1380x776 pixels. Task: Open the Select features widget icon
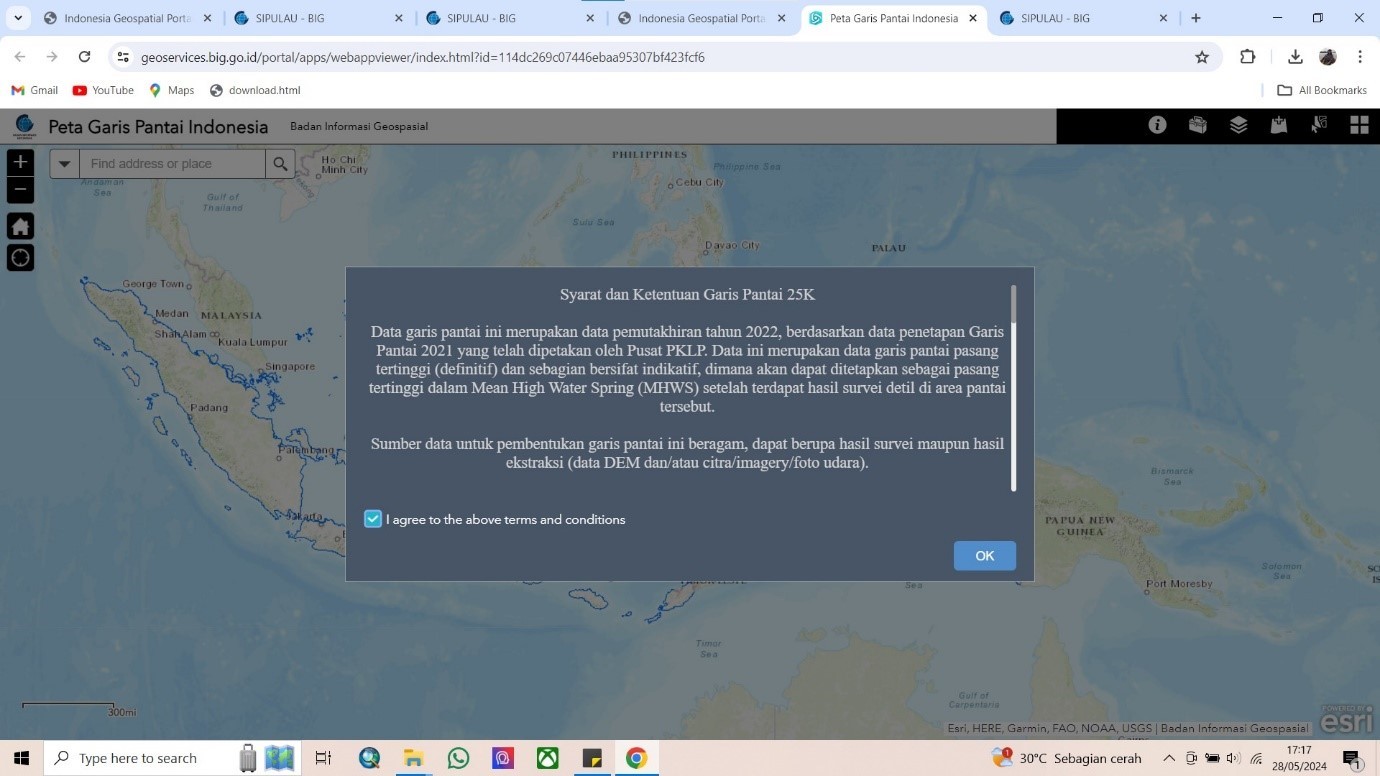click(1319, 125)
